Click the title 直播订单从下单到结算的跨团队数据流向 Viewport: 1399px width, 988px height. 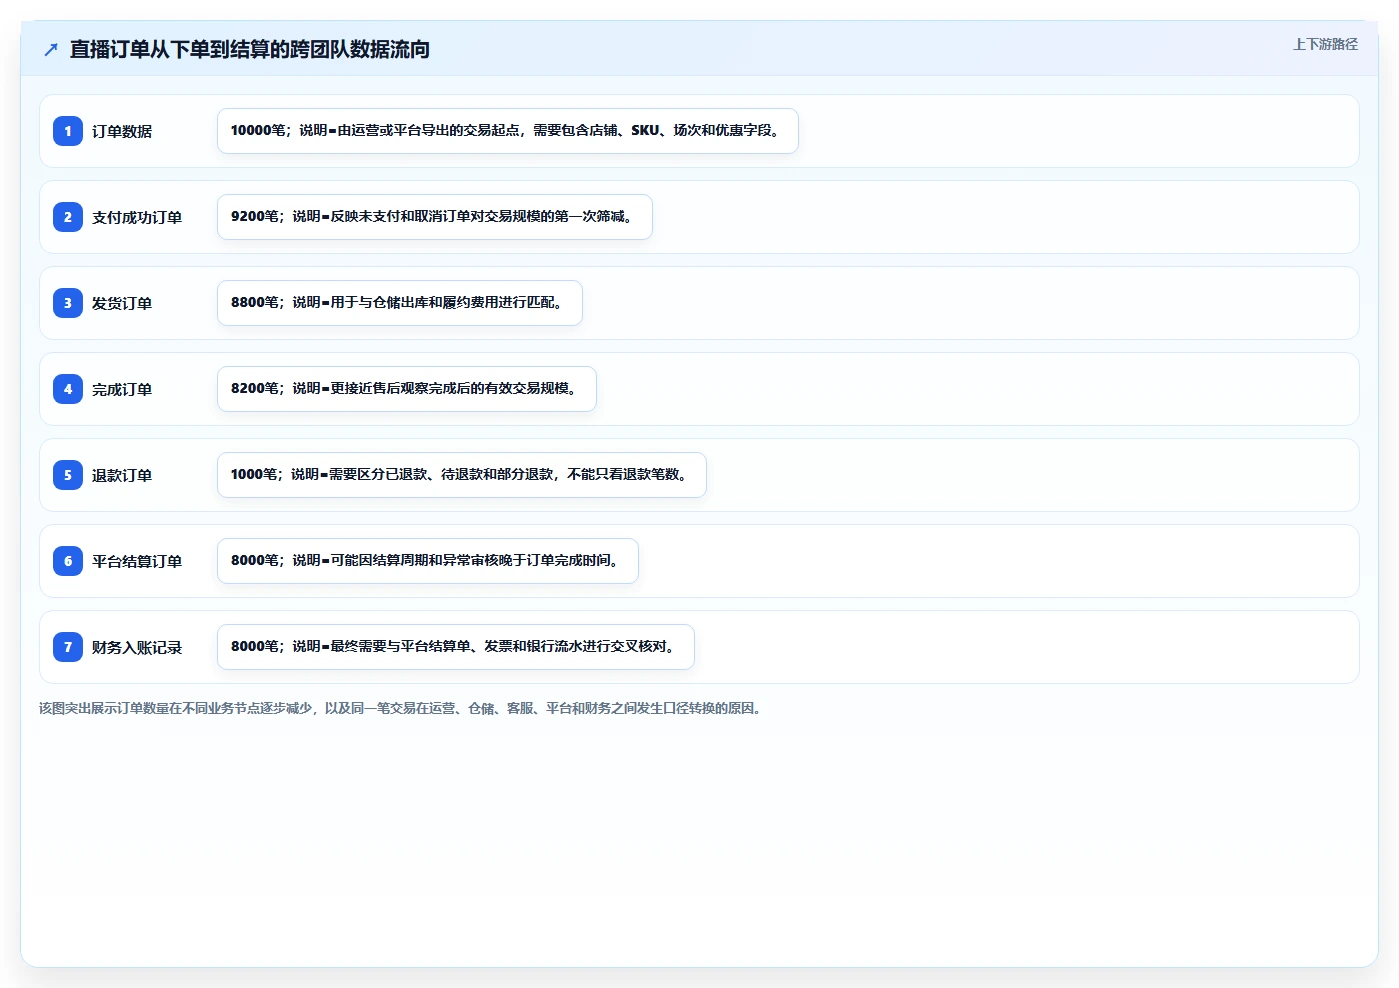[250, 49]
